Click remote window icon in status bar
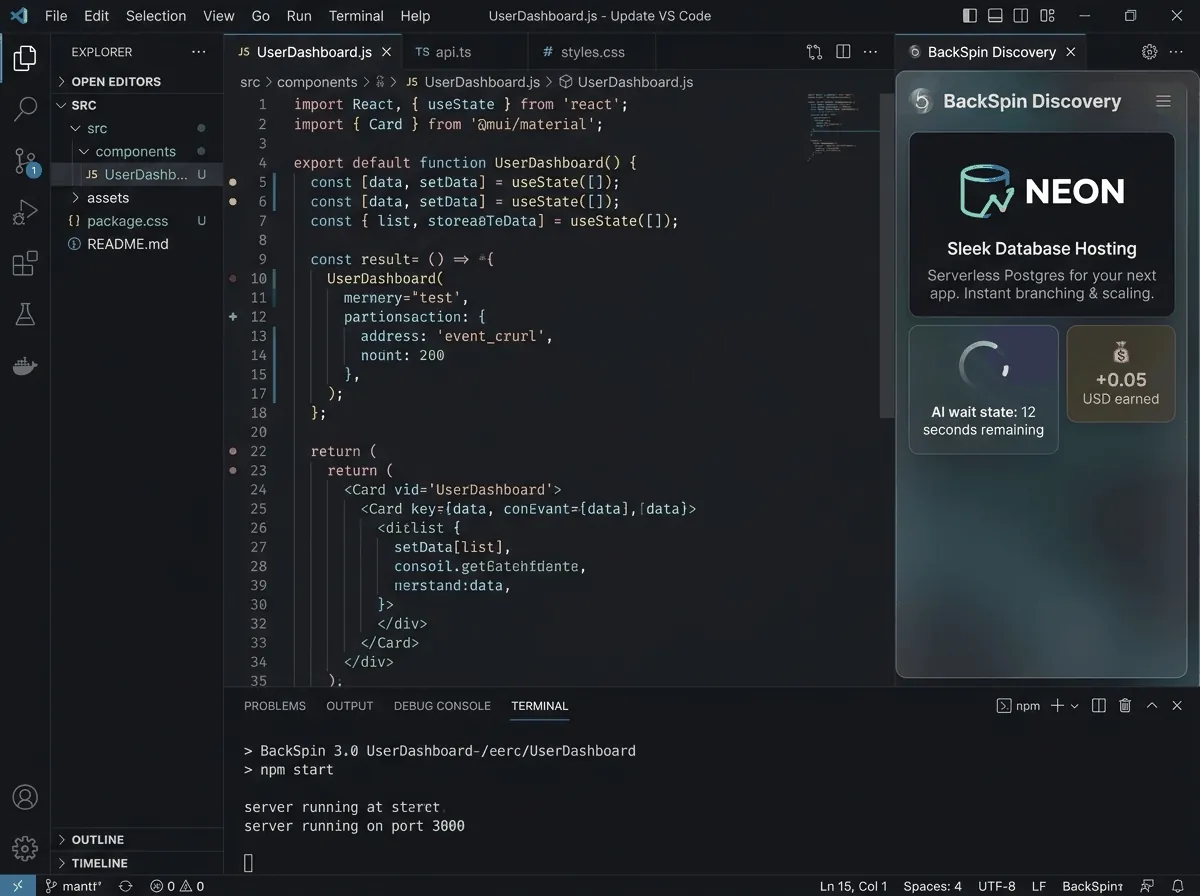Viewport: 1200px width, 896px height. pos(17,886)
